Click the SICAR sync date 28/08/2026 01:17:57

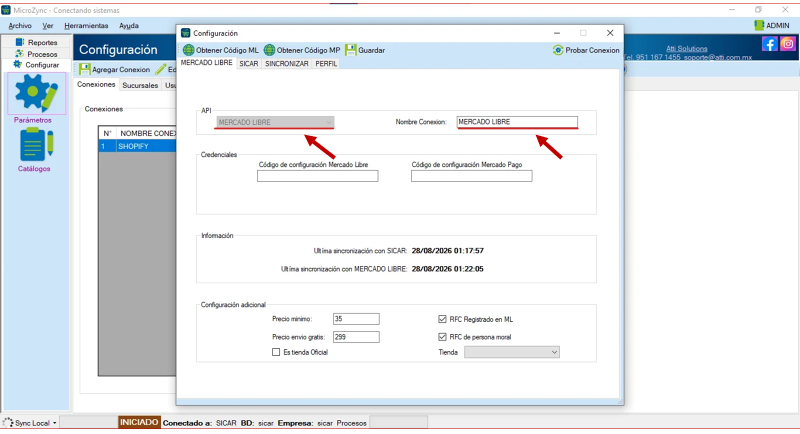[447, 251]
